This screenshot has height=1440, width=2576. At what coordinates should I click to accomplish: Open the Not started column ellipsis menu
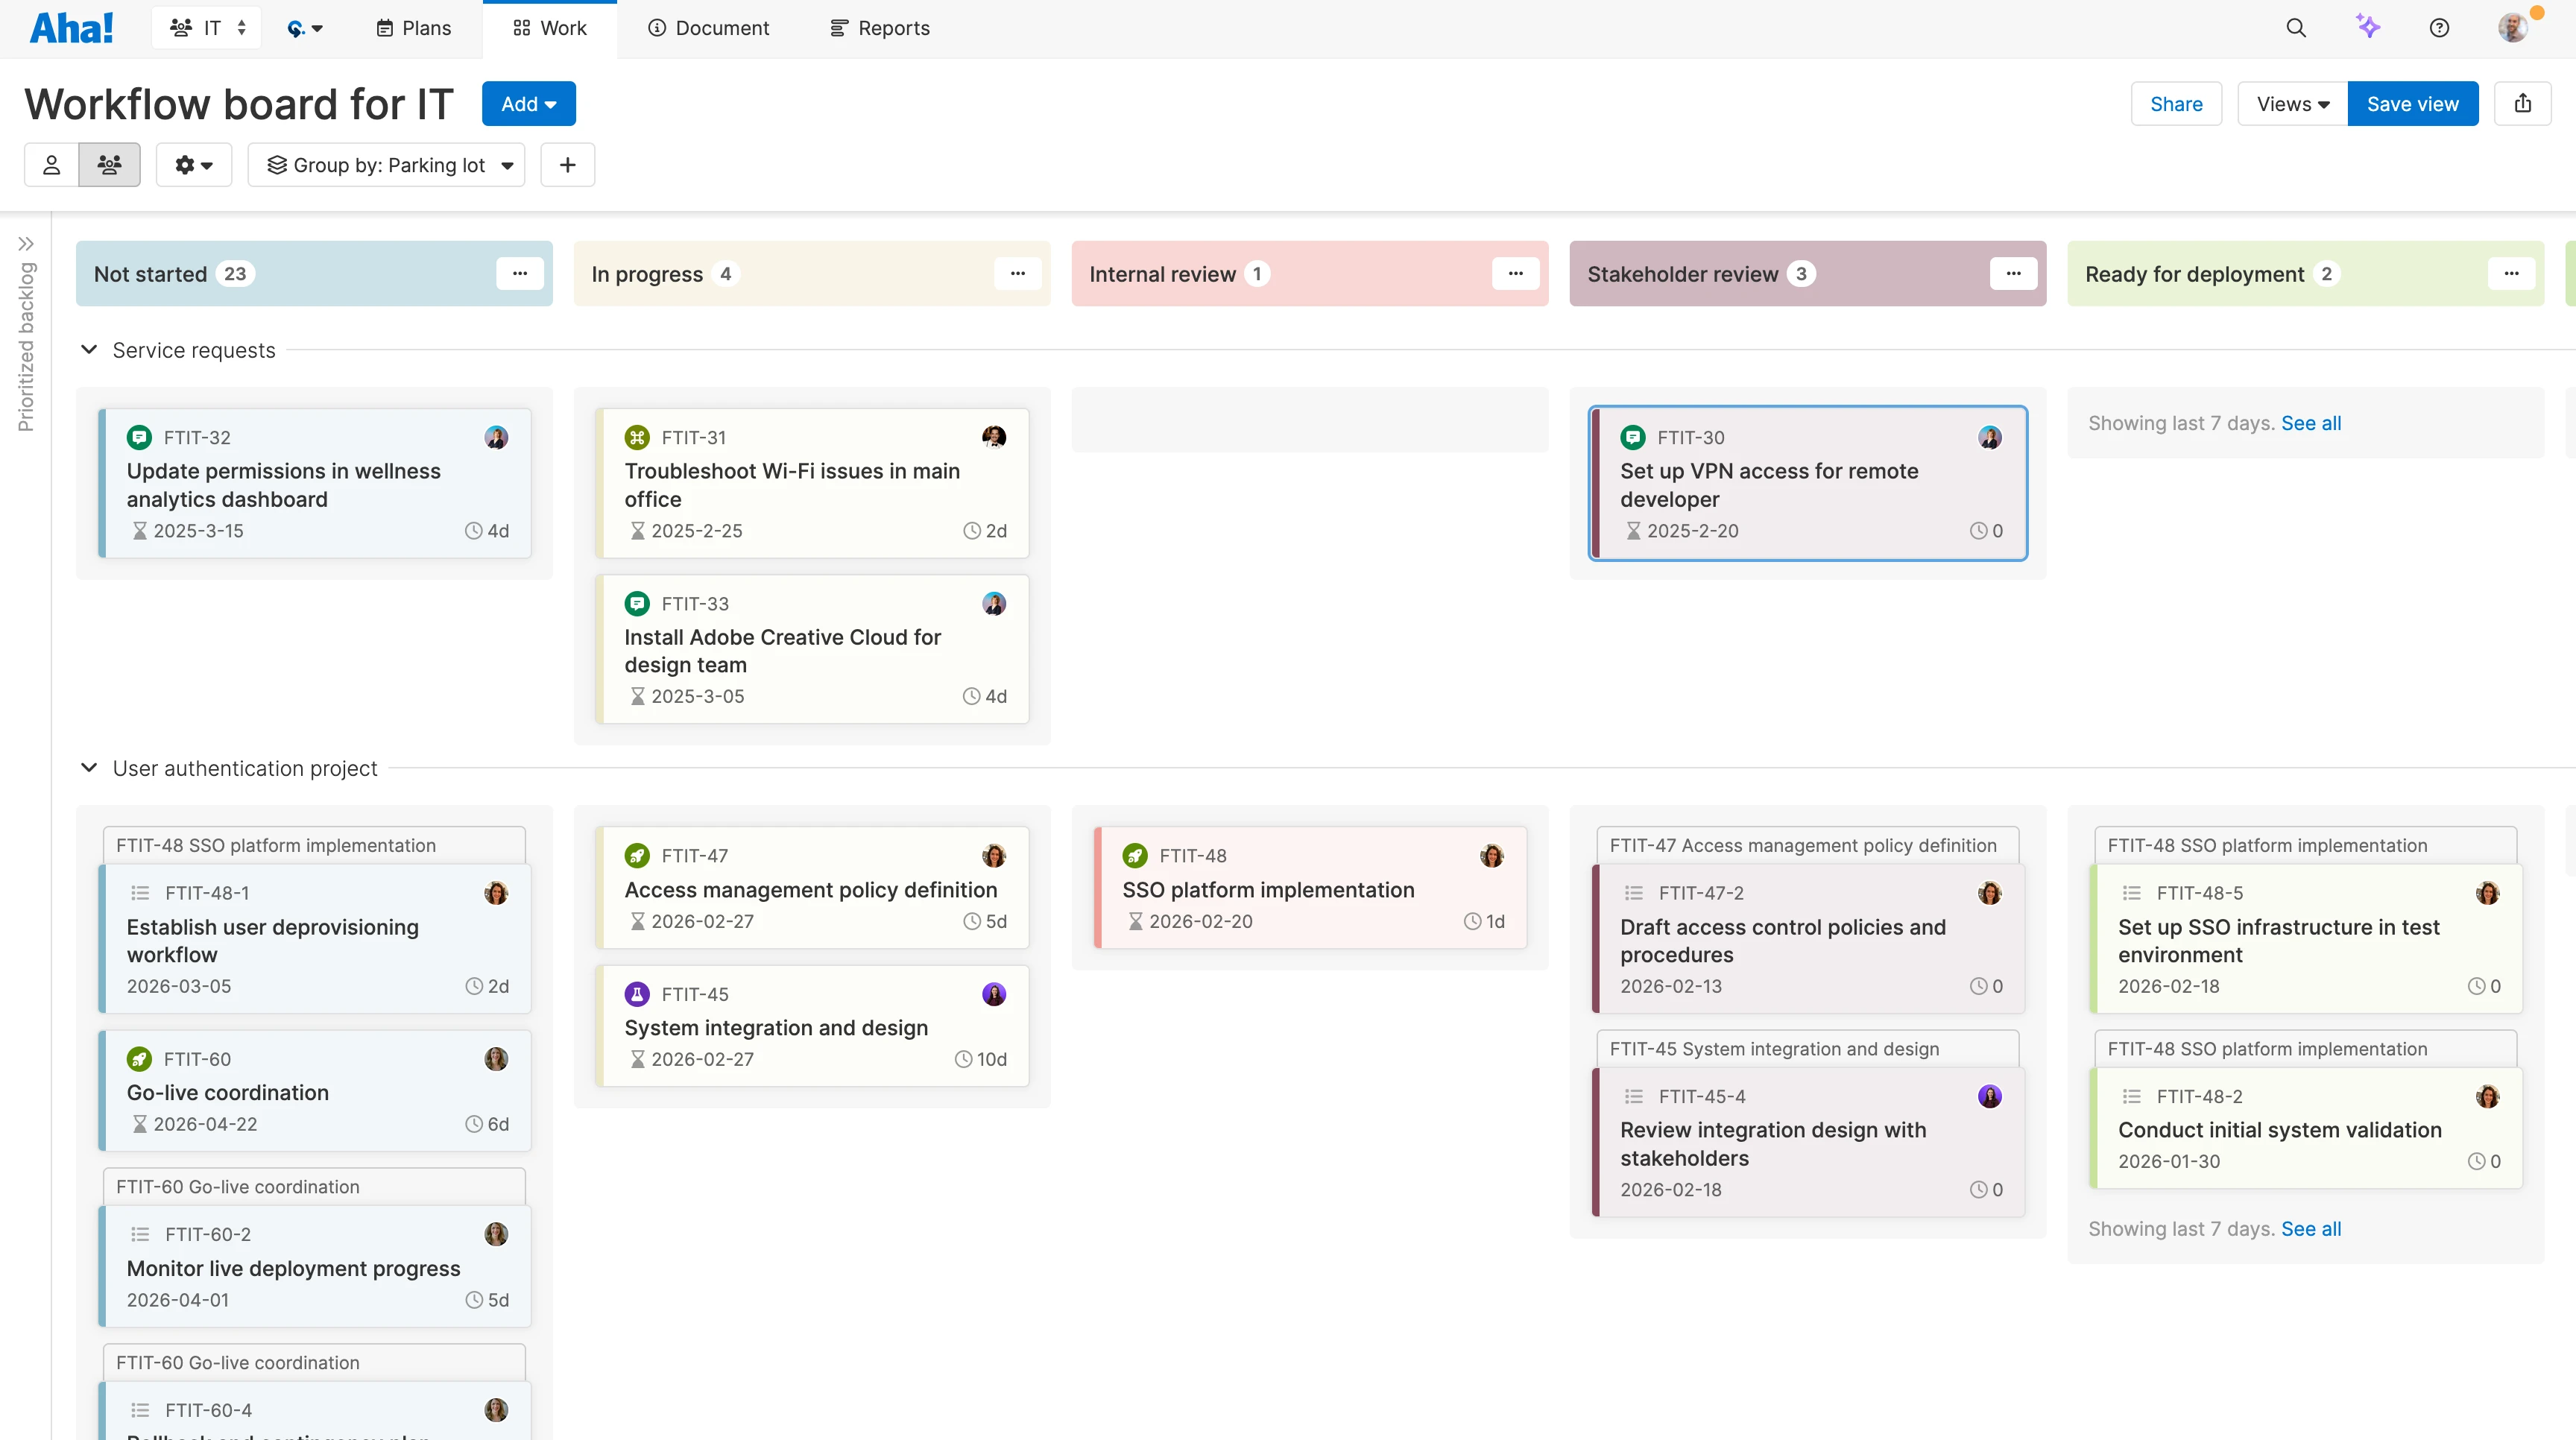click(x=519, y=273)
